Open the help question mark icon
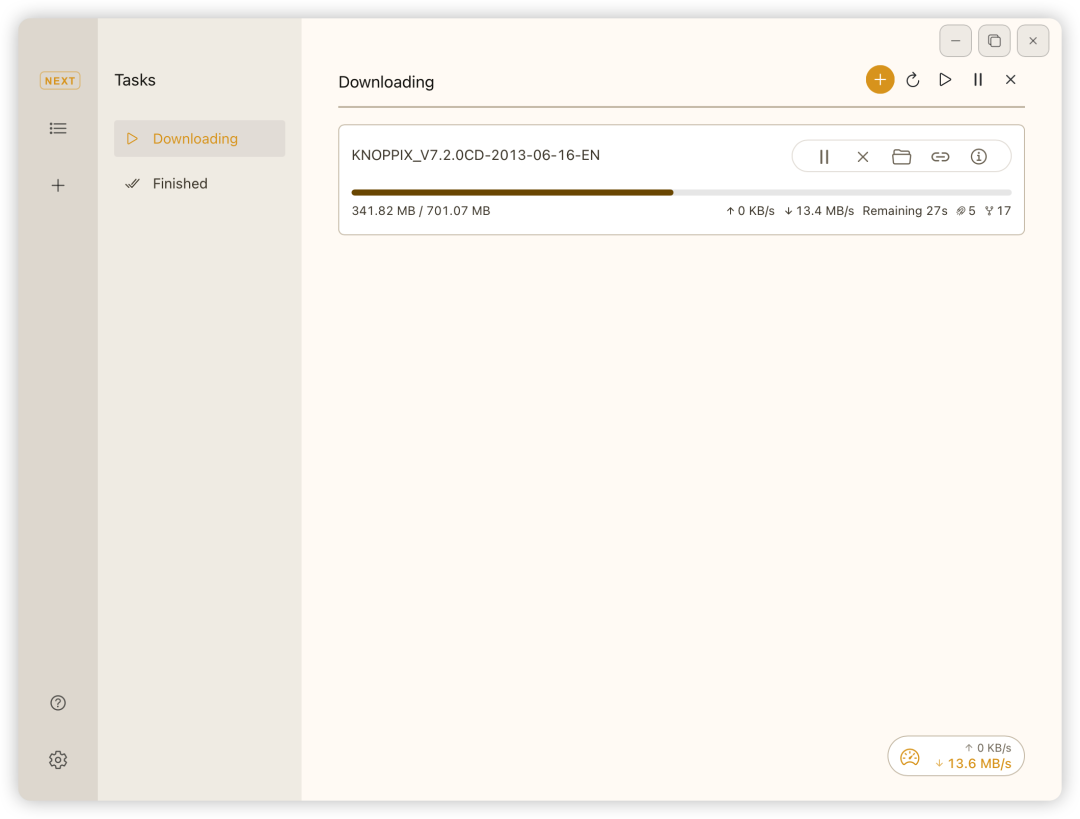1080x819 pixels. [x=58, y=703]
